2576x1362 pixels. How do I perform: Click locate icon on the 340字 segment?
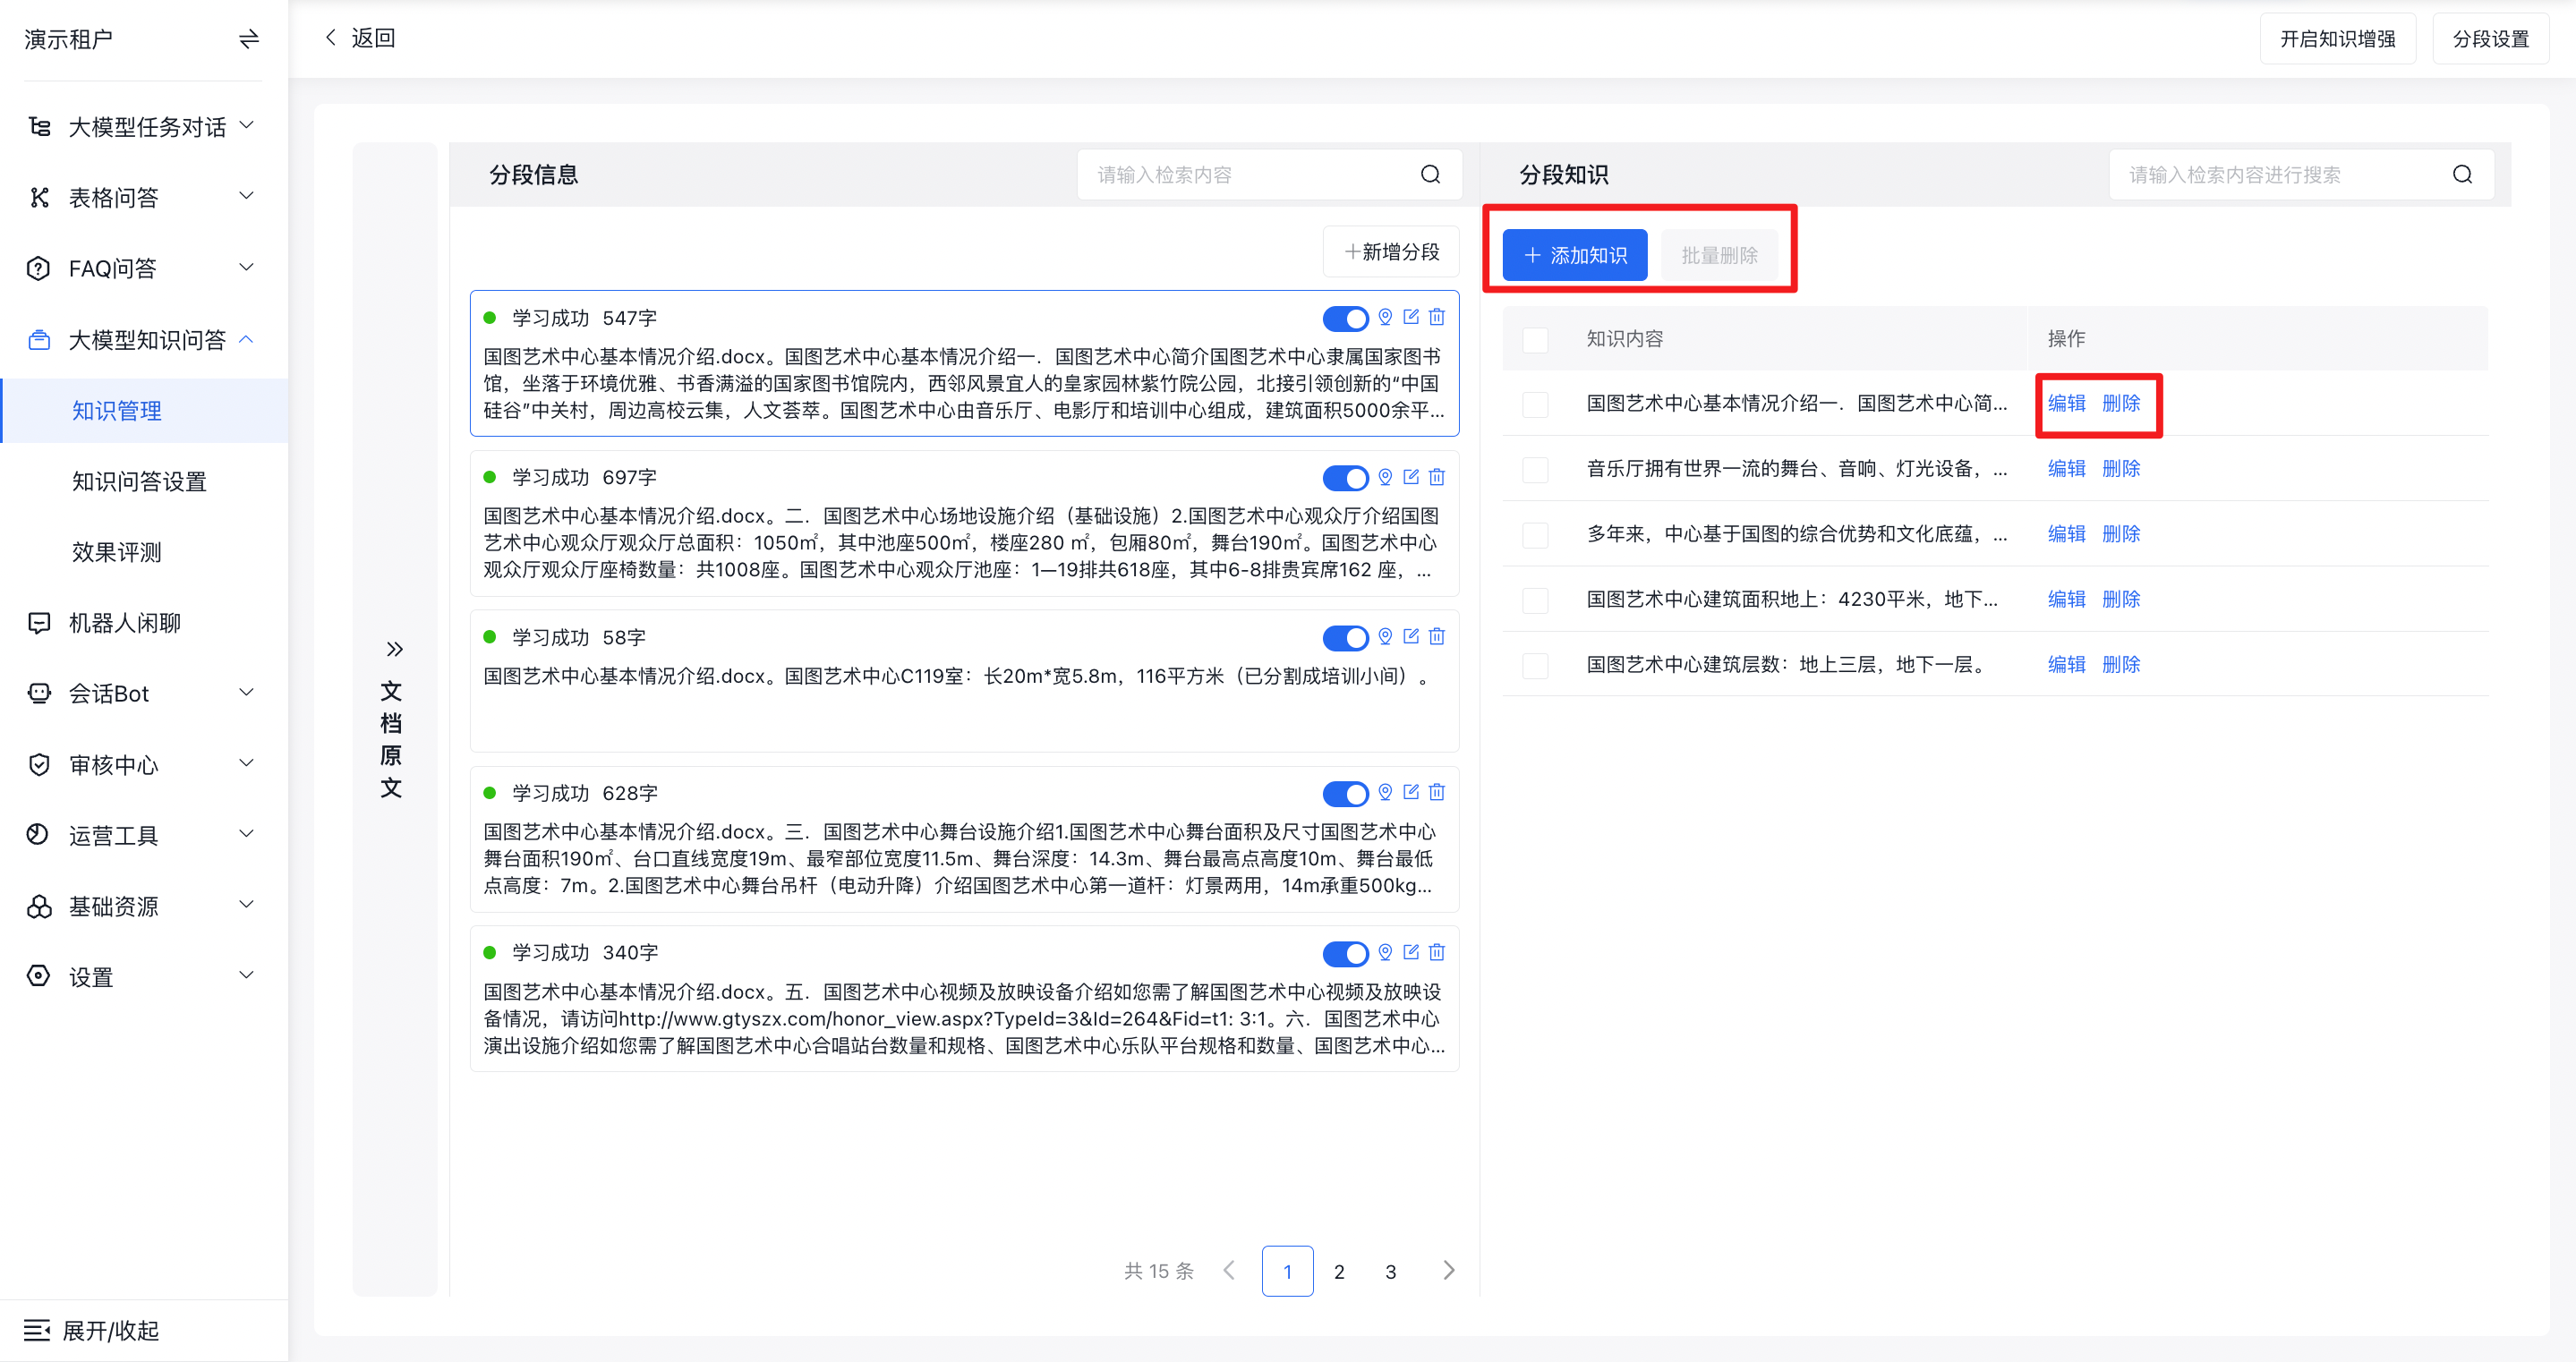point(1385,953)
